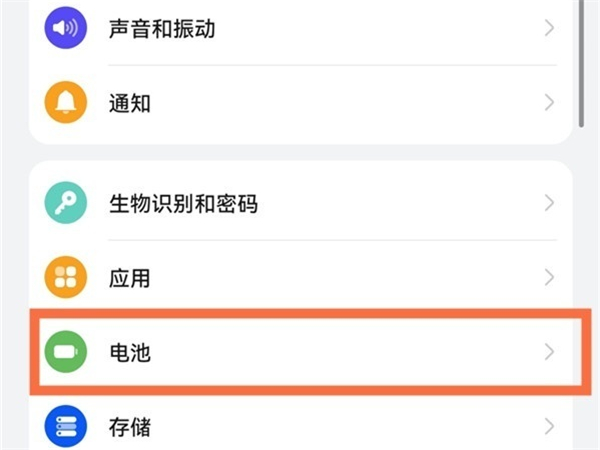Click the chevron arrow beside 存储

pyautogui.click(x=549, y=427)
